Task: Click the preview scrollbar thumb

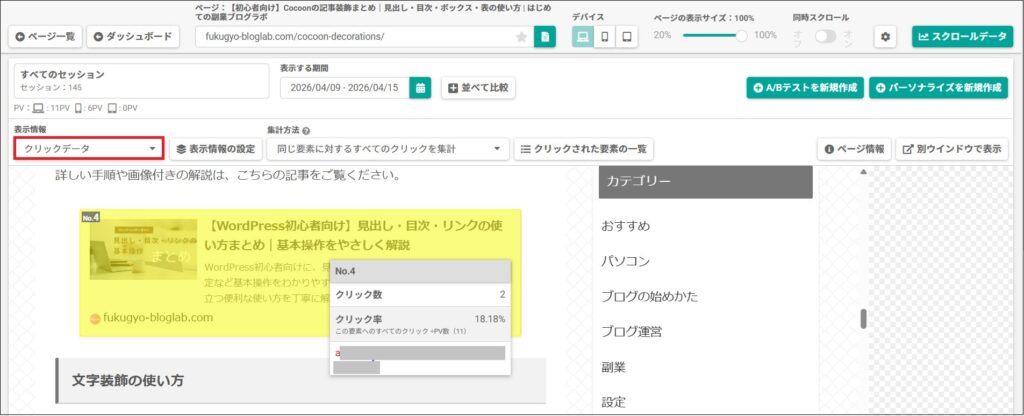Action: coord(863,319)
